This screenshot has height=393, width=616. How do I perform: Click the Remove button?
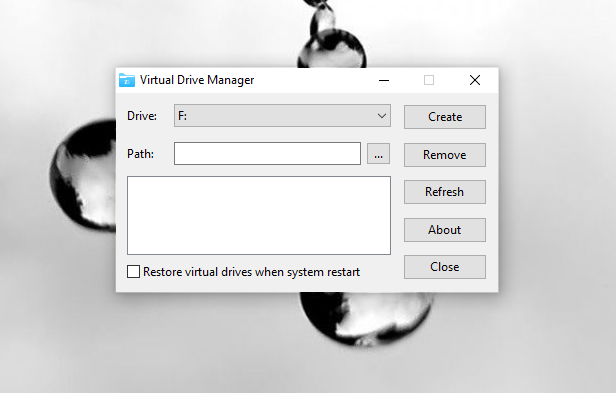point(445,155)
